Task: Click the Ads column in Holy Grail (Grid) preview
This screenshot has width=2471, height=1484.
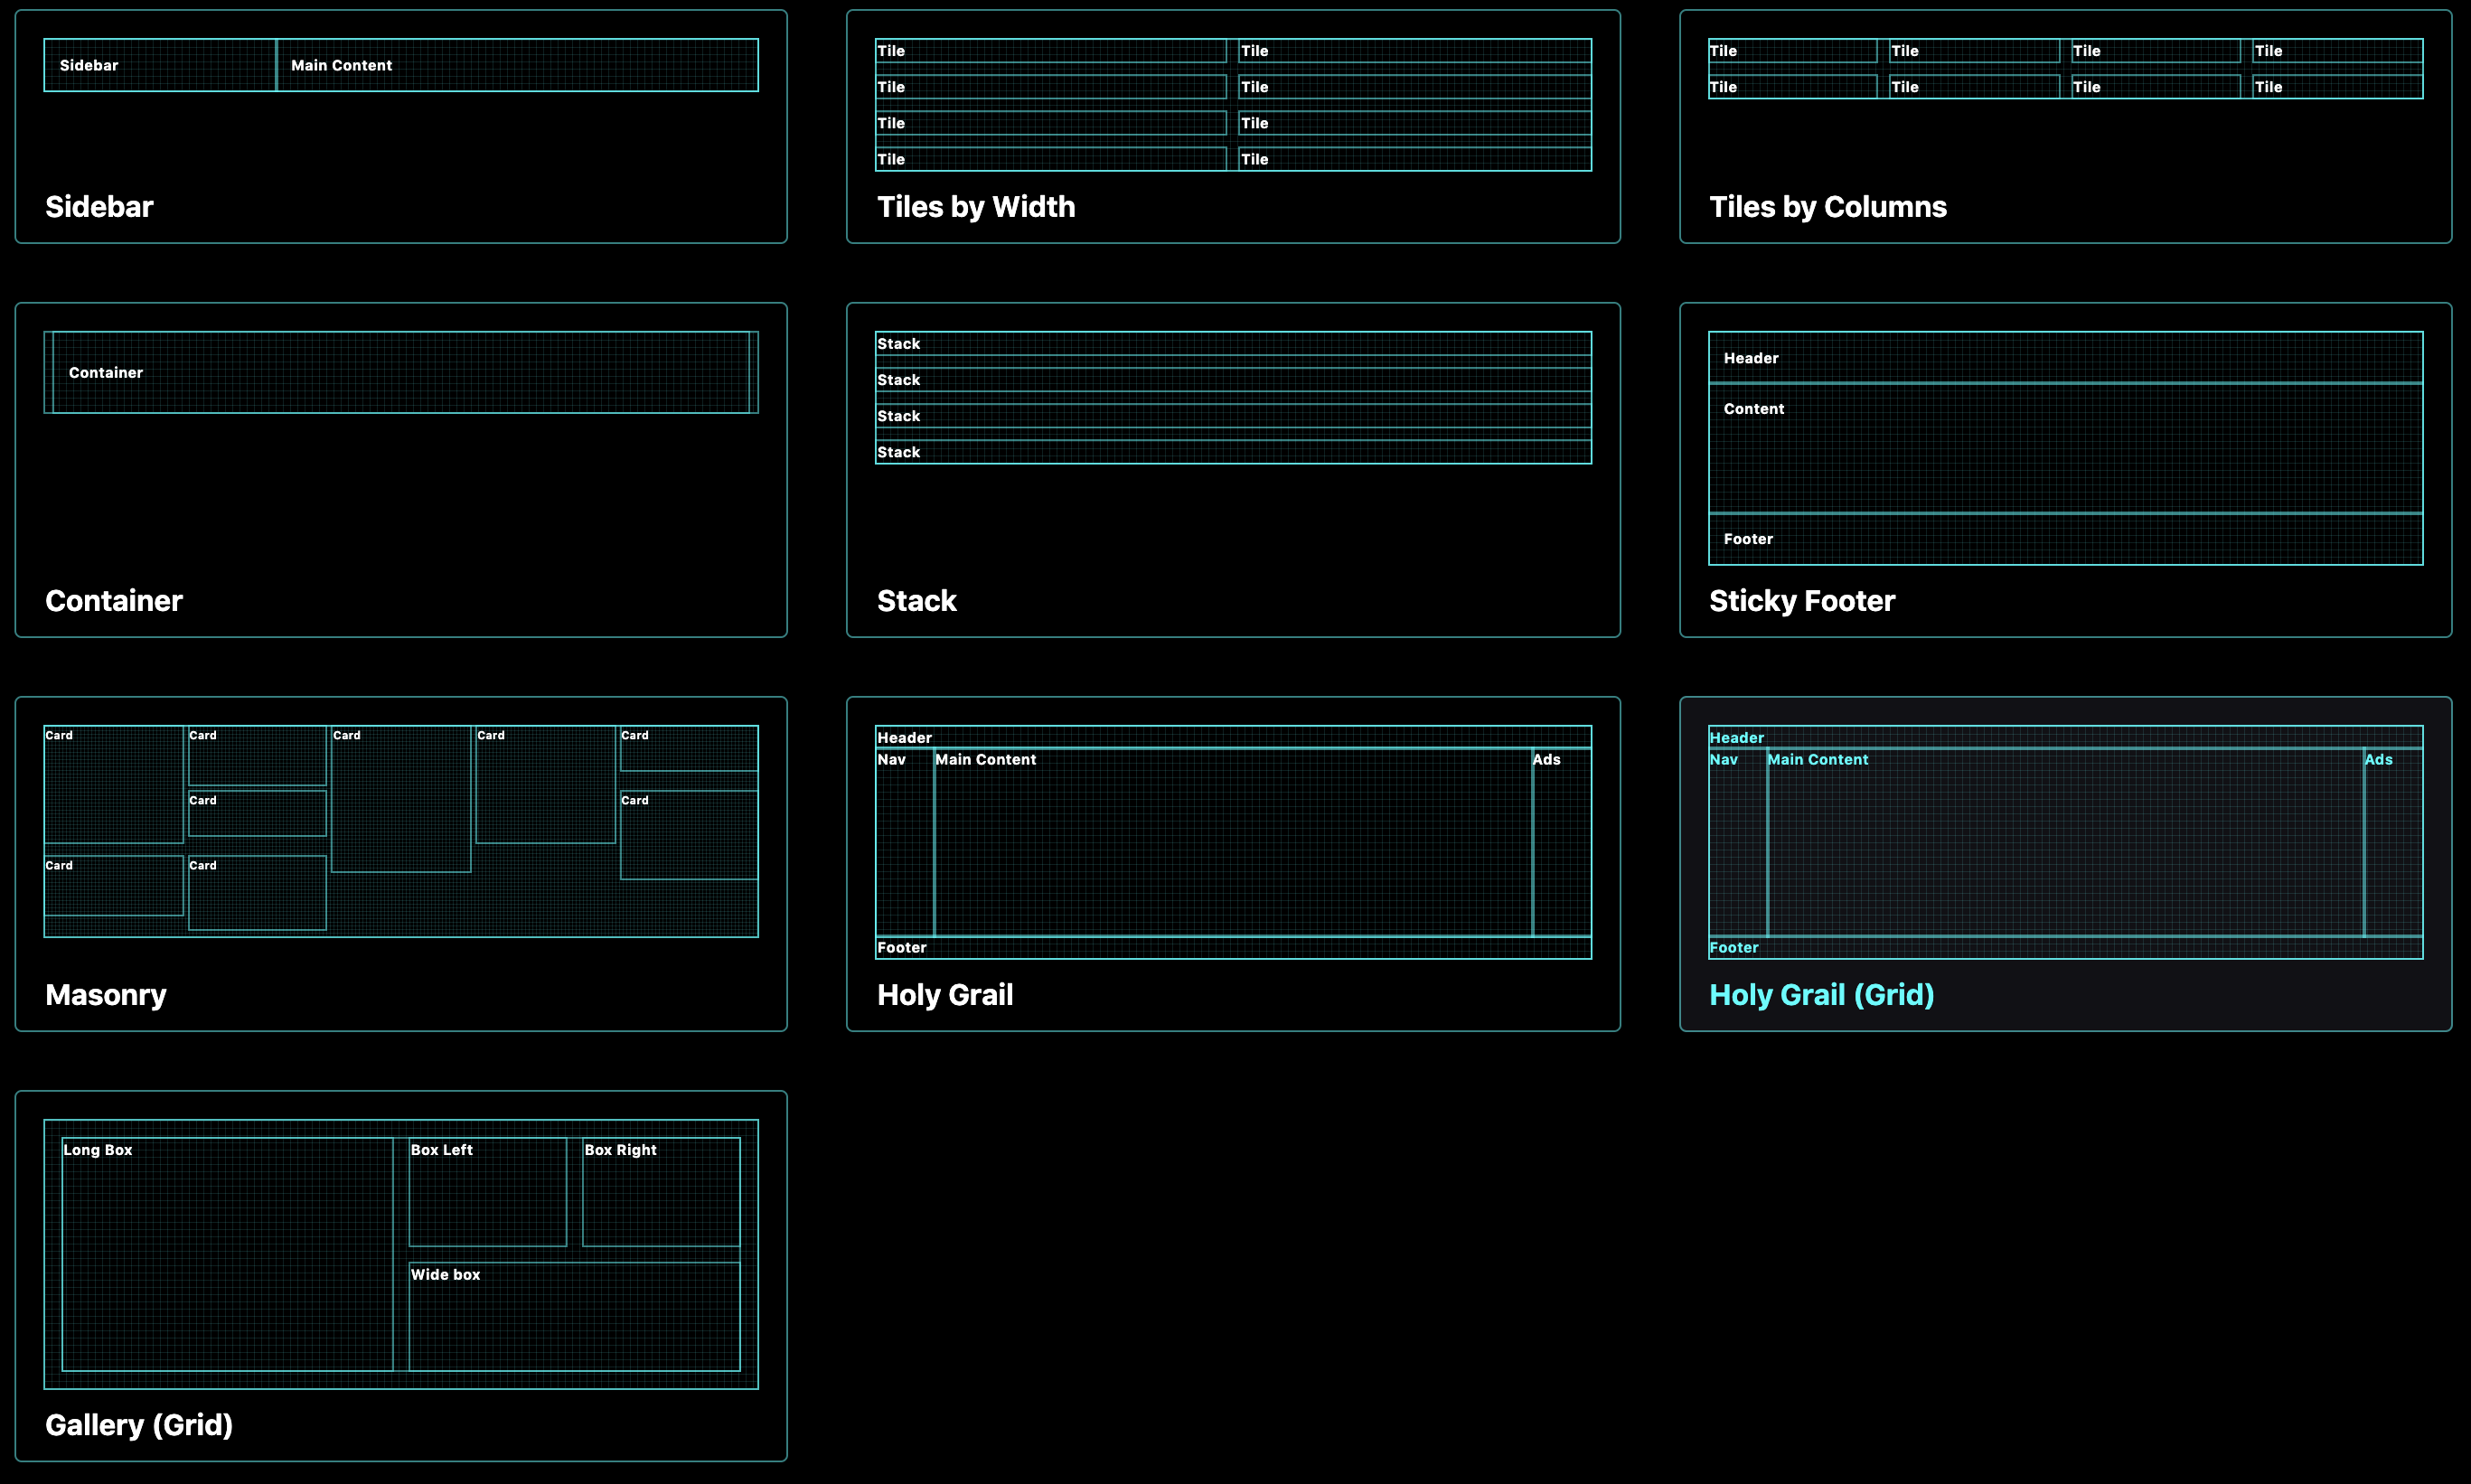Action: coord(2394,843)
